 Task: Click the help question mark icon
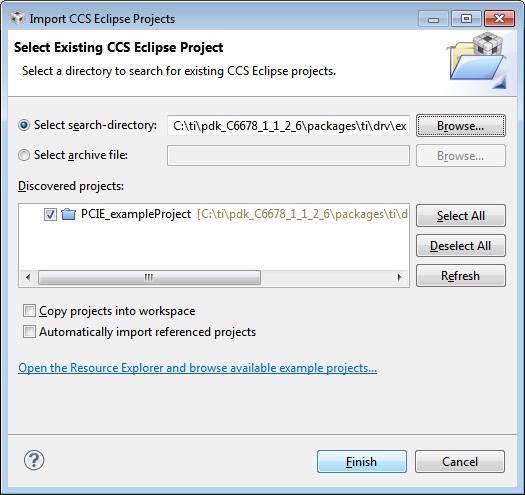(34, 460)
